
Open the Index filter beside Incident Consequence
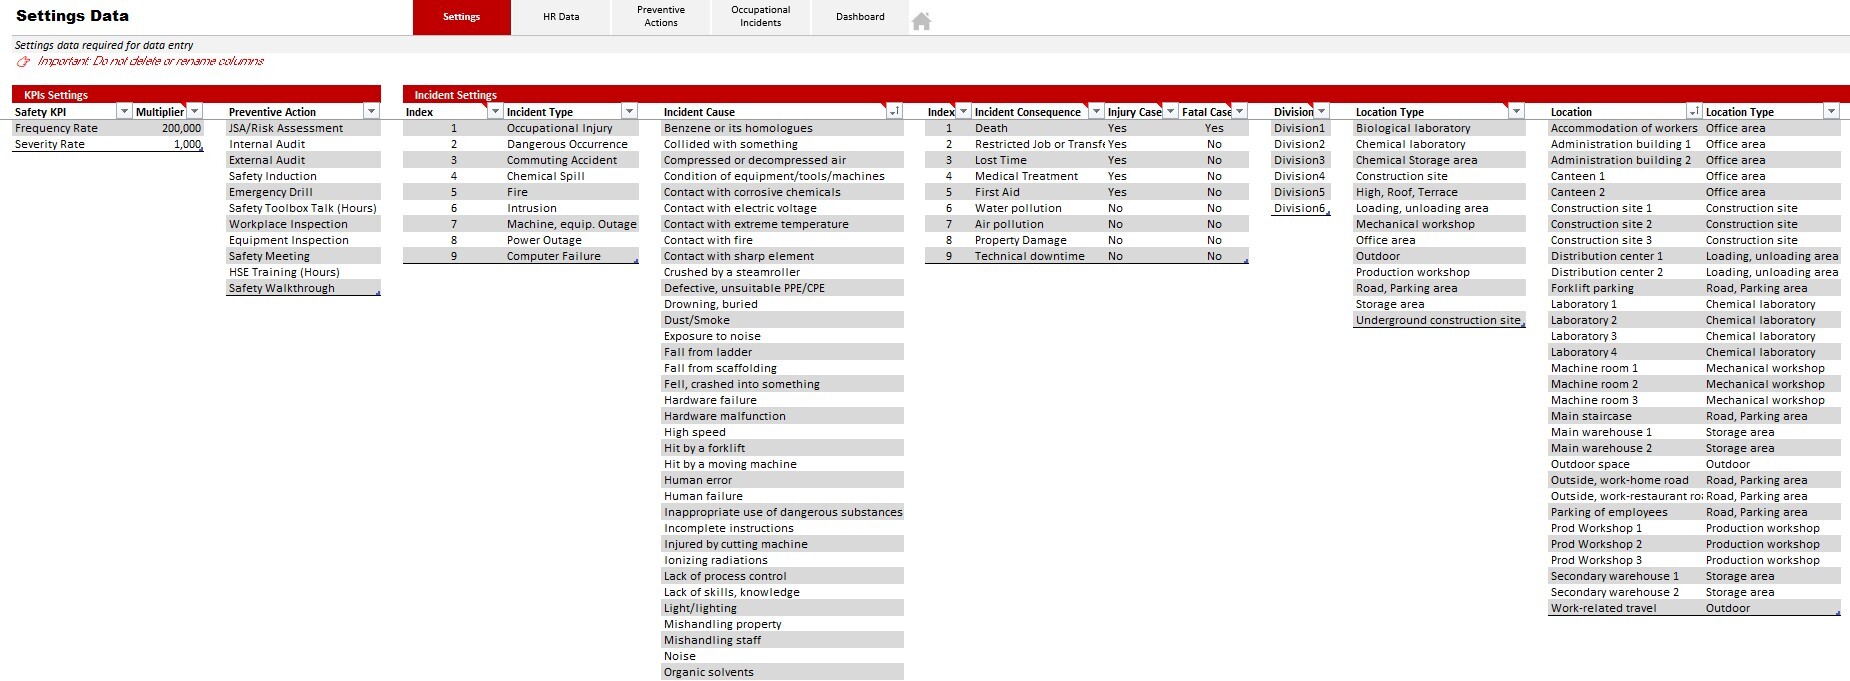(x=964, y=111)
